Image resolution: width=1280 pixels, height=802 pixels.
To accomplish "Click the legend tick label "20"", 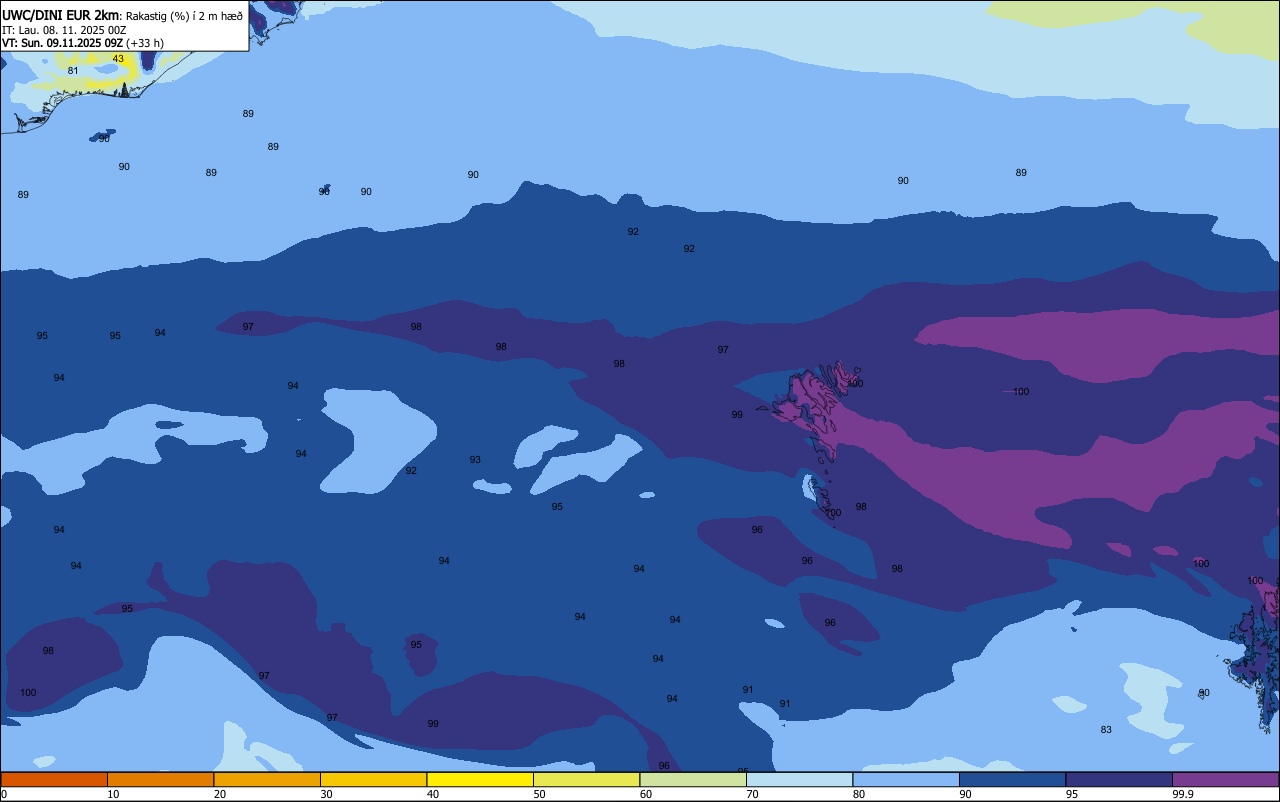I will coord(220,794).
